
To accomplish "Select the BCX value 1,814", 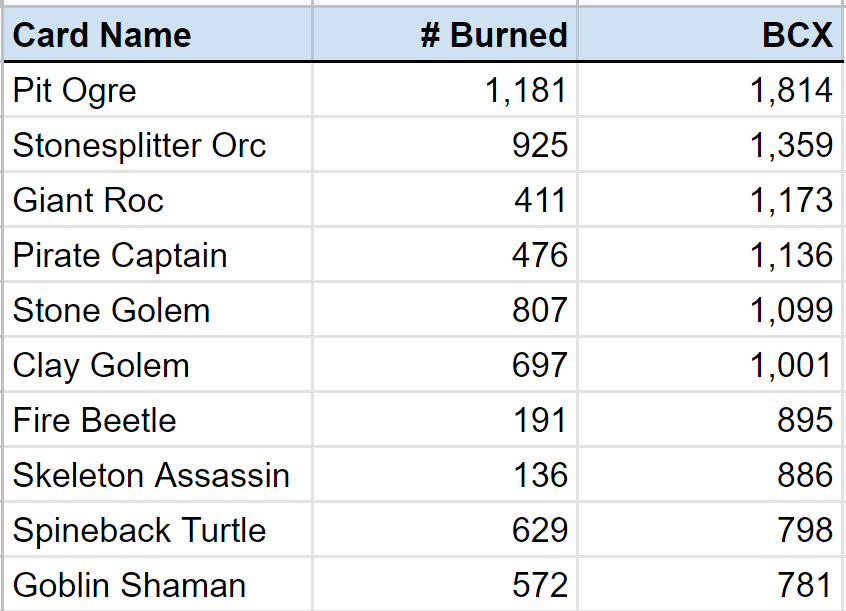I will [x=791, y=91].
